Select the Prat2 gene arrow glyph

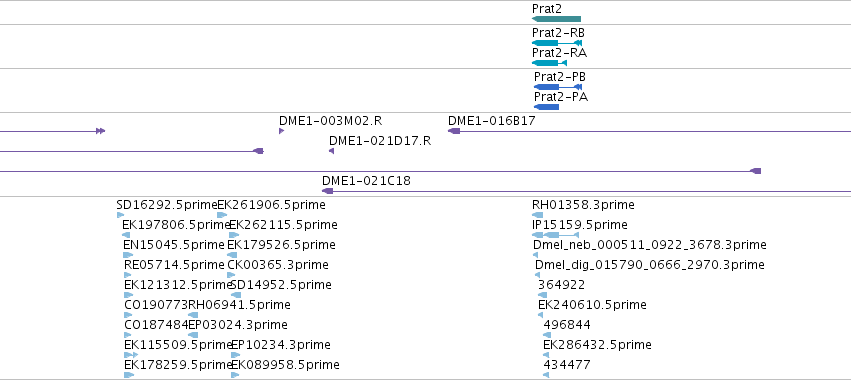click(x=556, y=19)
